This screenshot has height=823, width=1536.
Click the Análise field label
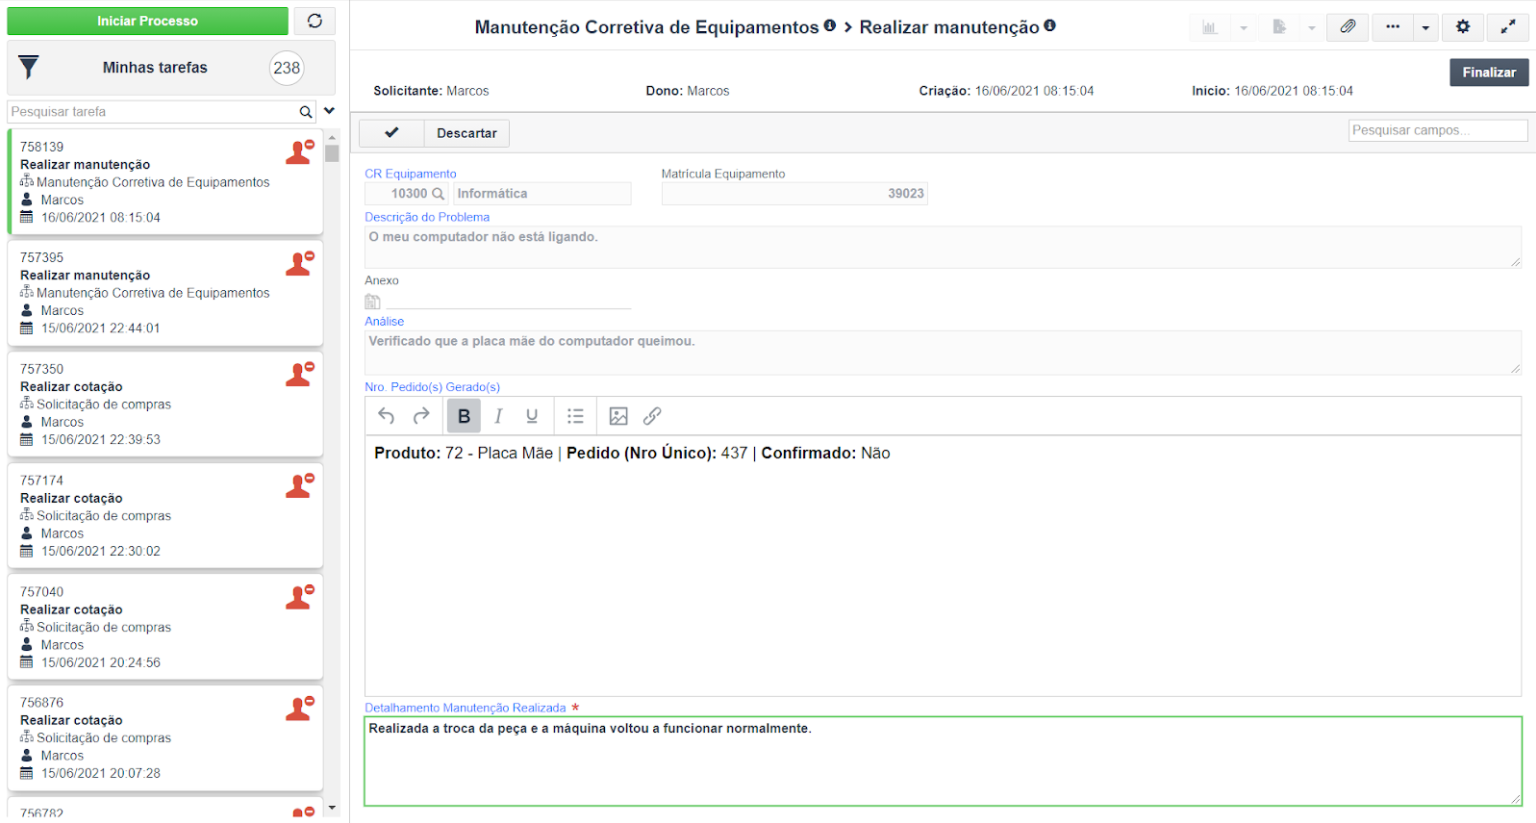(x=384, y=322)
